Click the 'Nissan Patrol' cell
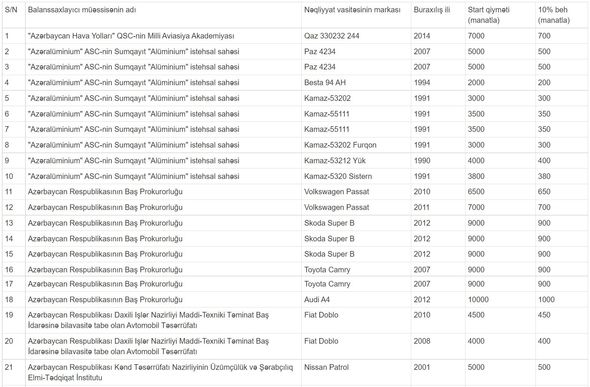This screenshot has width=590, height=387. pyautogui.click(x=326, y=367)
